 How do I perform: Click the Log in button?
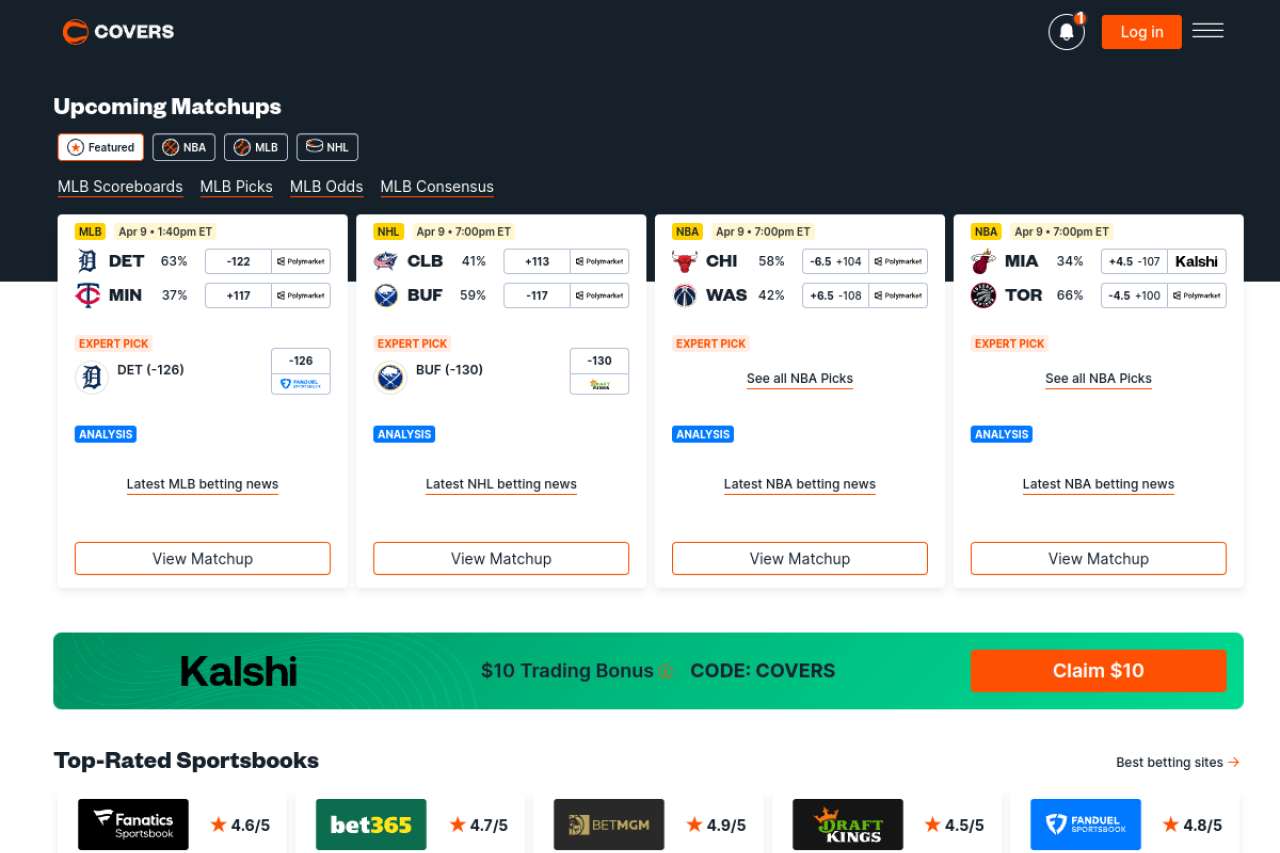[1141, 32]
